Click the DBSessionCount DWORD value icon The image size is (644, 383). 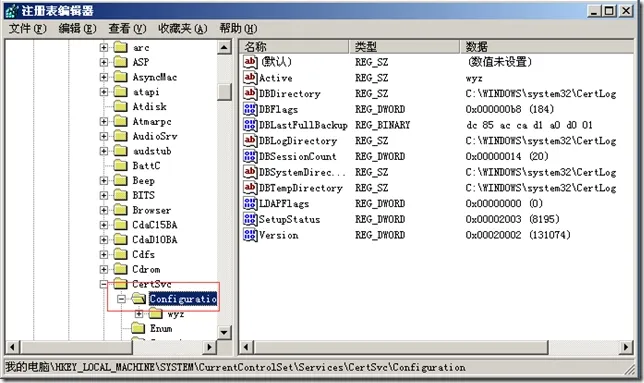pyautogui.click(x=250, y=156)
